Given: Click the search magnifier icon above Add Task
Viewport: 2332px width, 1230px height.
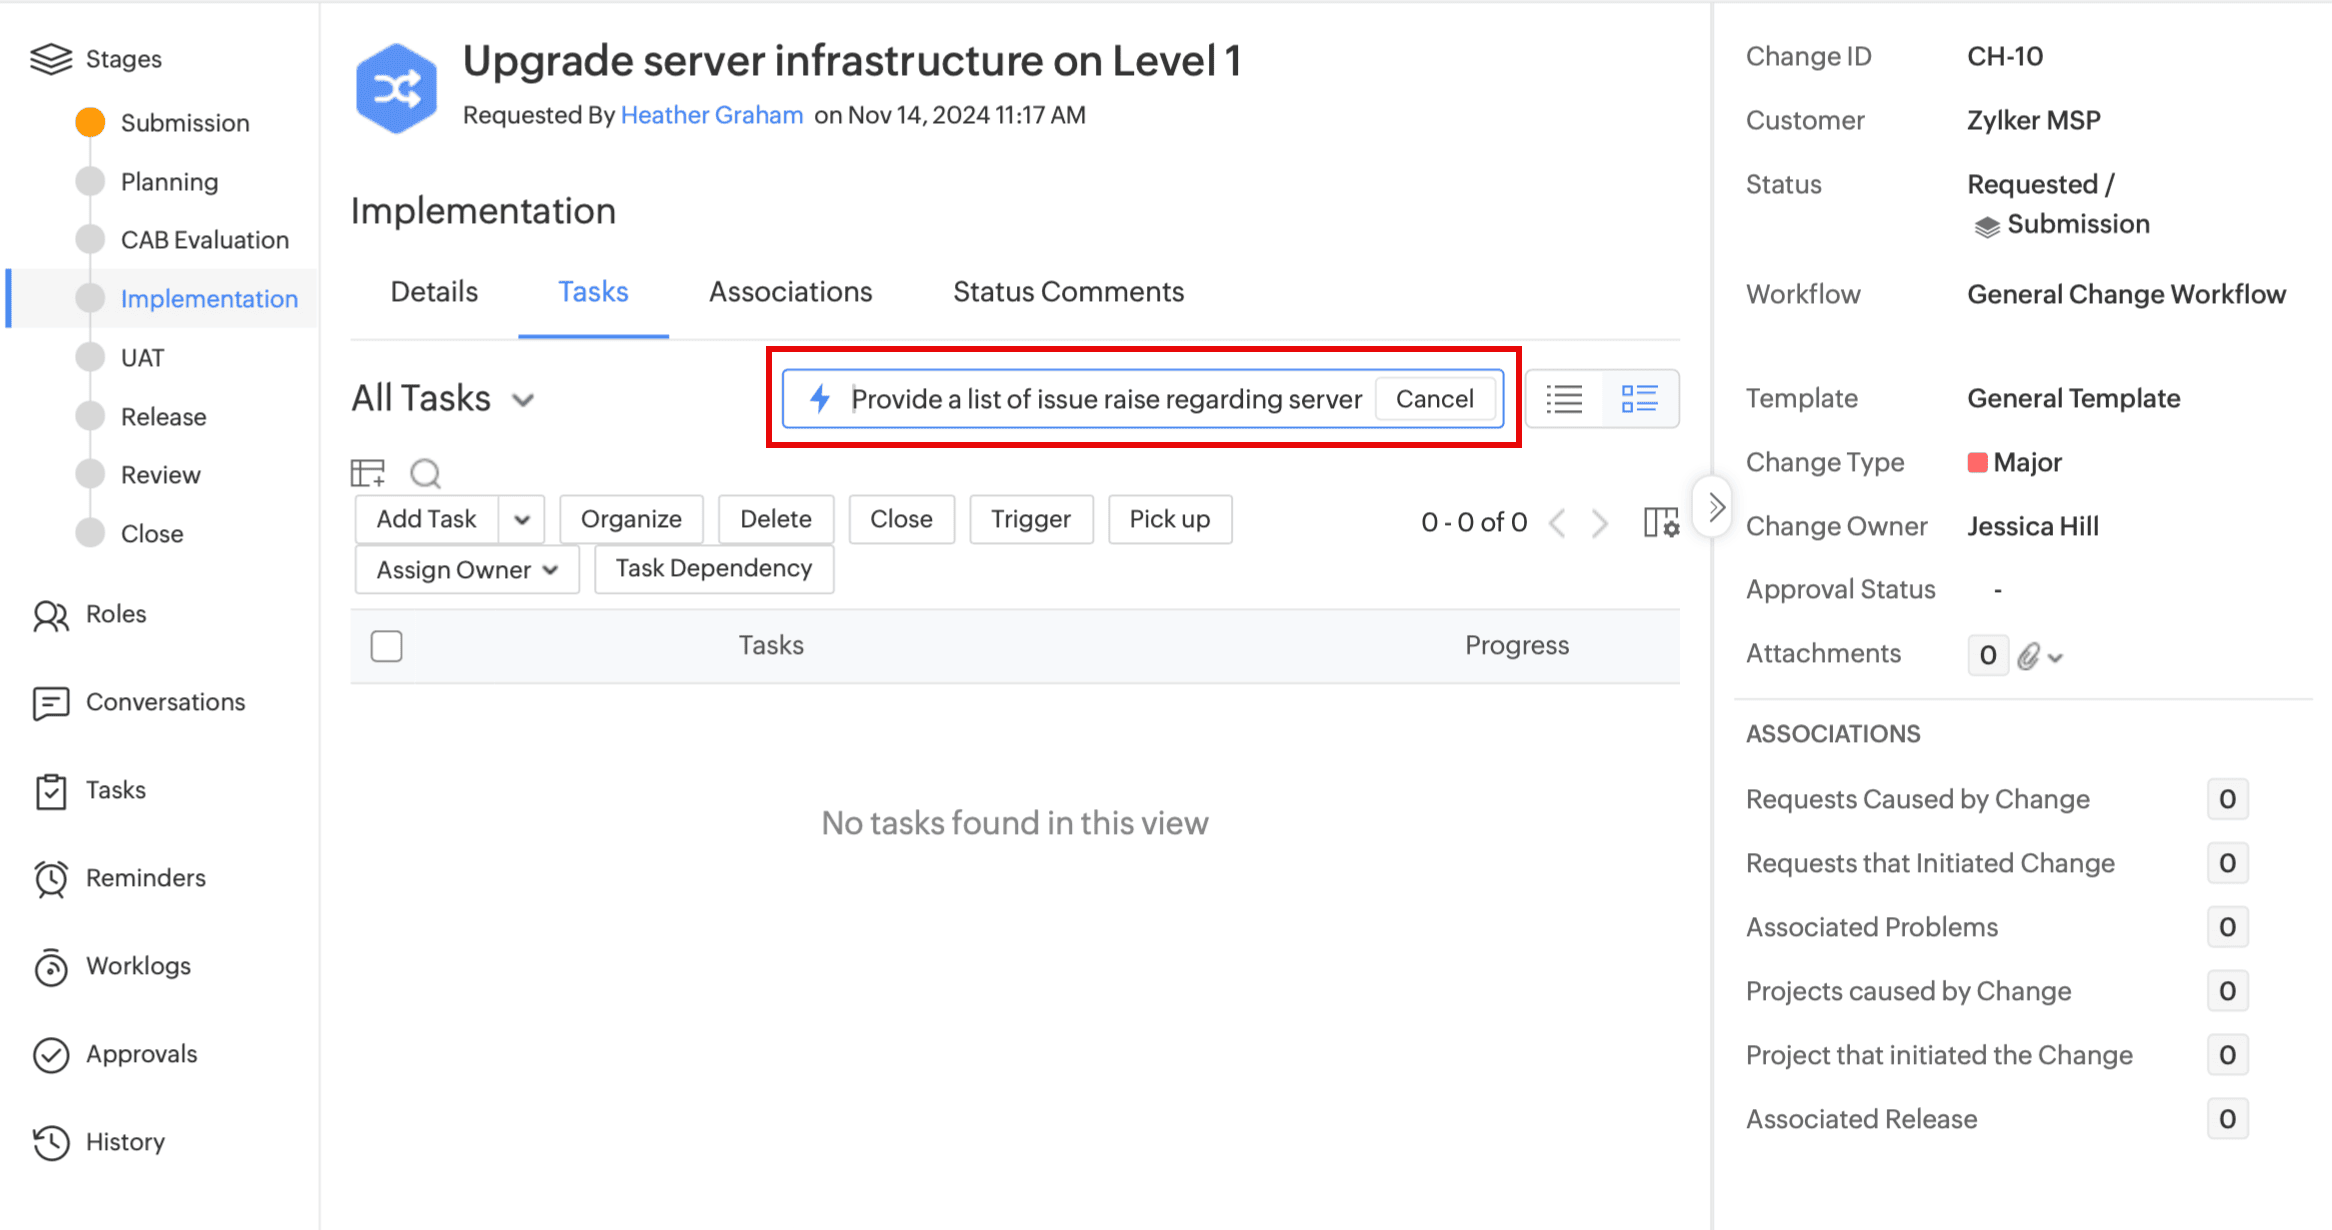Looking at the screenshot, I should click(x=426, y=473).
